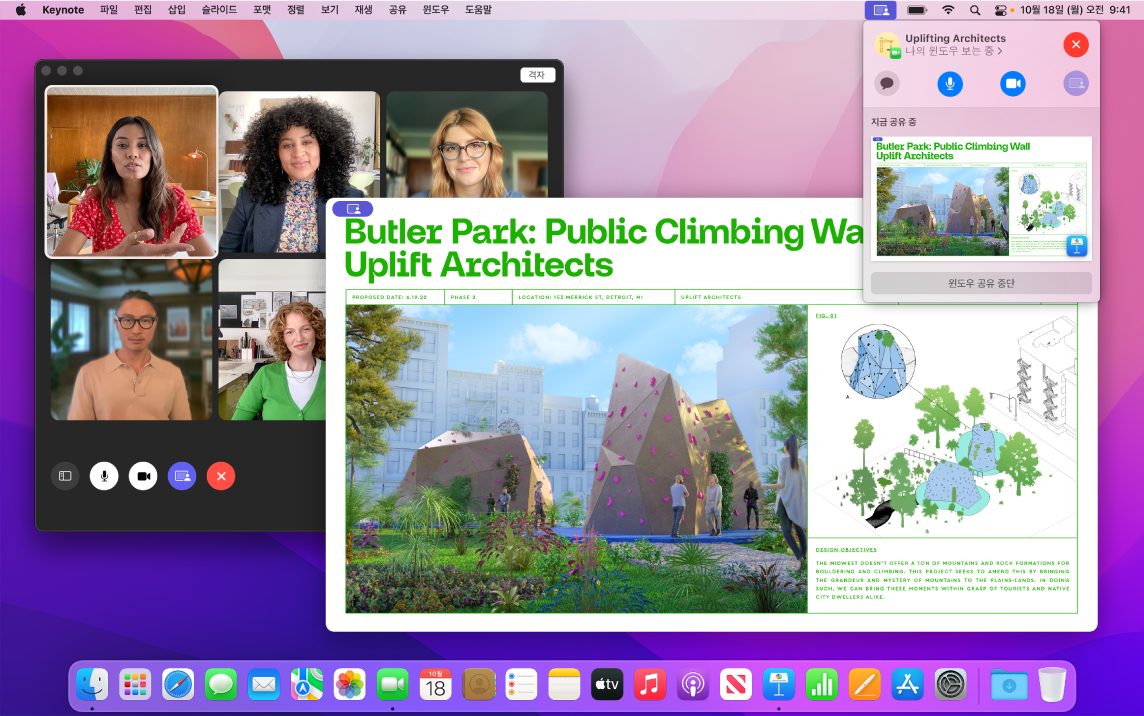1144x716 pixels.
Task: Mute microphone in FaceTime window
Action: [104, 476]
